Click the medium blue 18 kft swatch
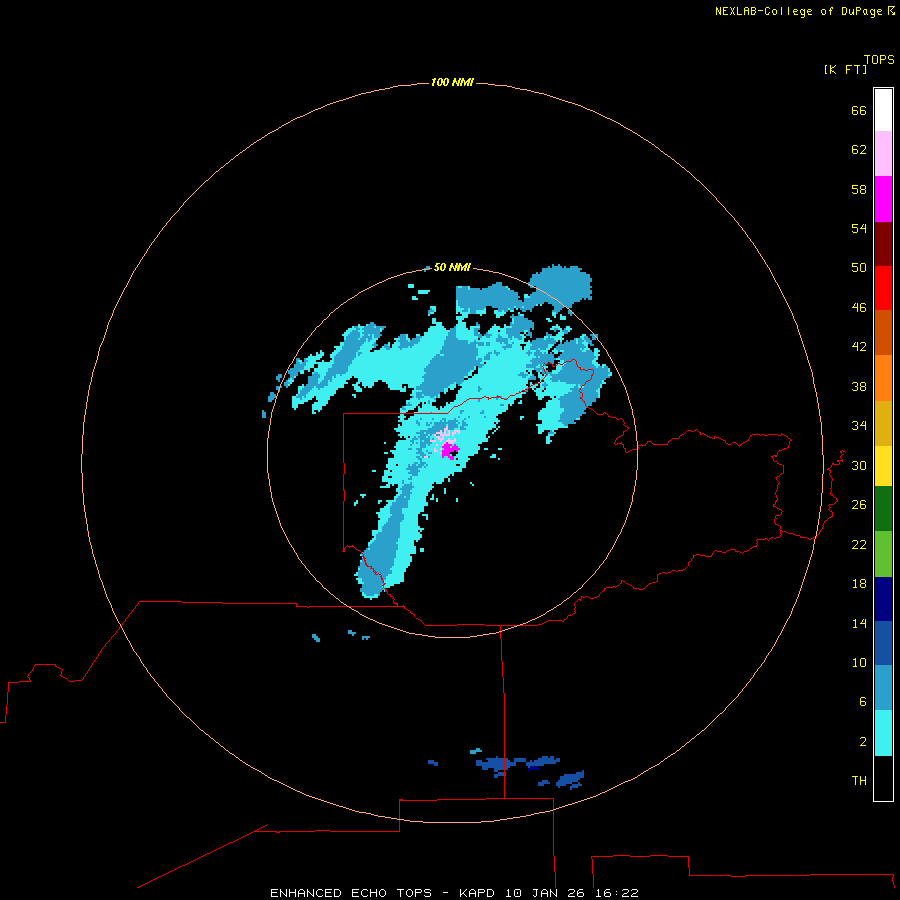Image resolution: width=900 pixels, height=900 pixels. coord(883,643)
